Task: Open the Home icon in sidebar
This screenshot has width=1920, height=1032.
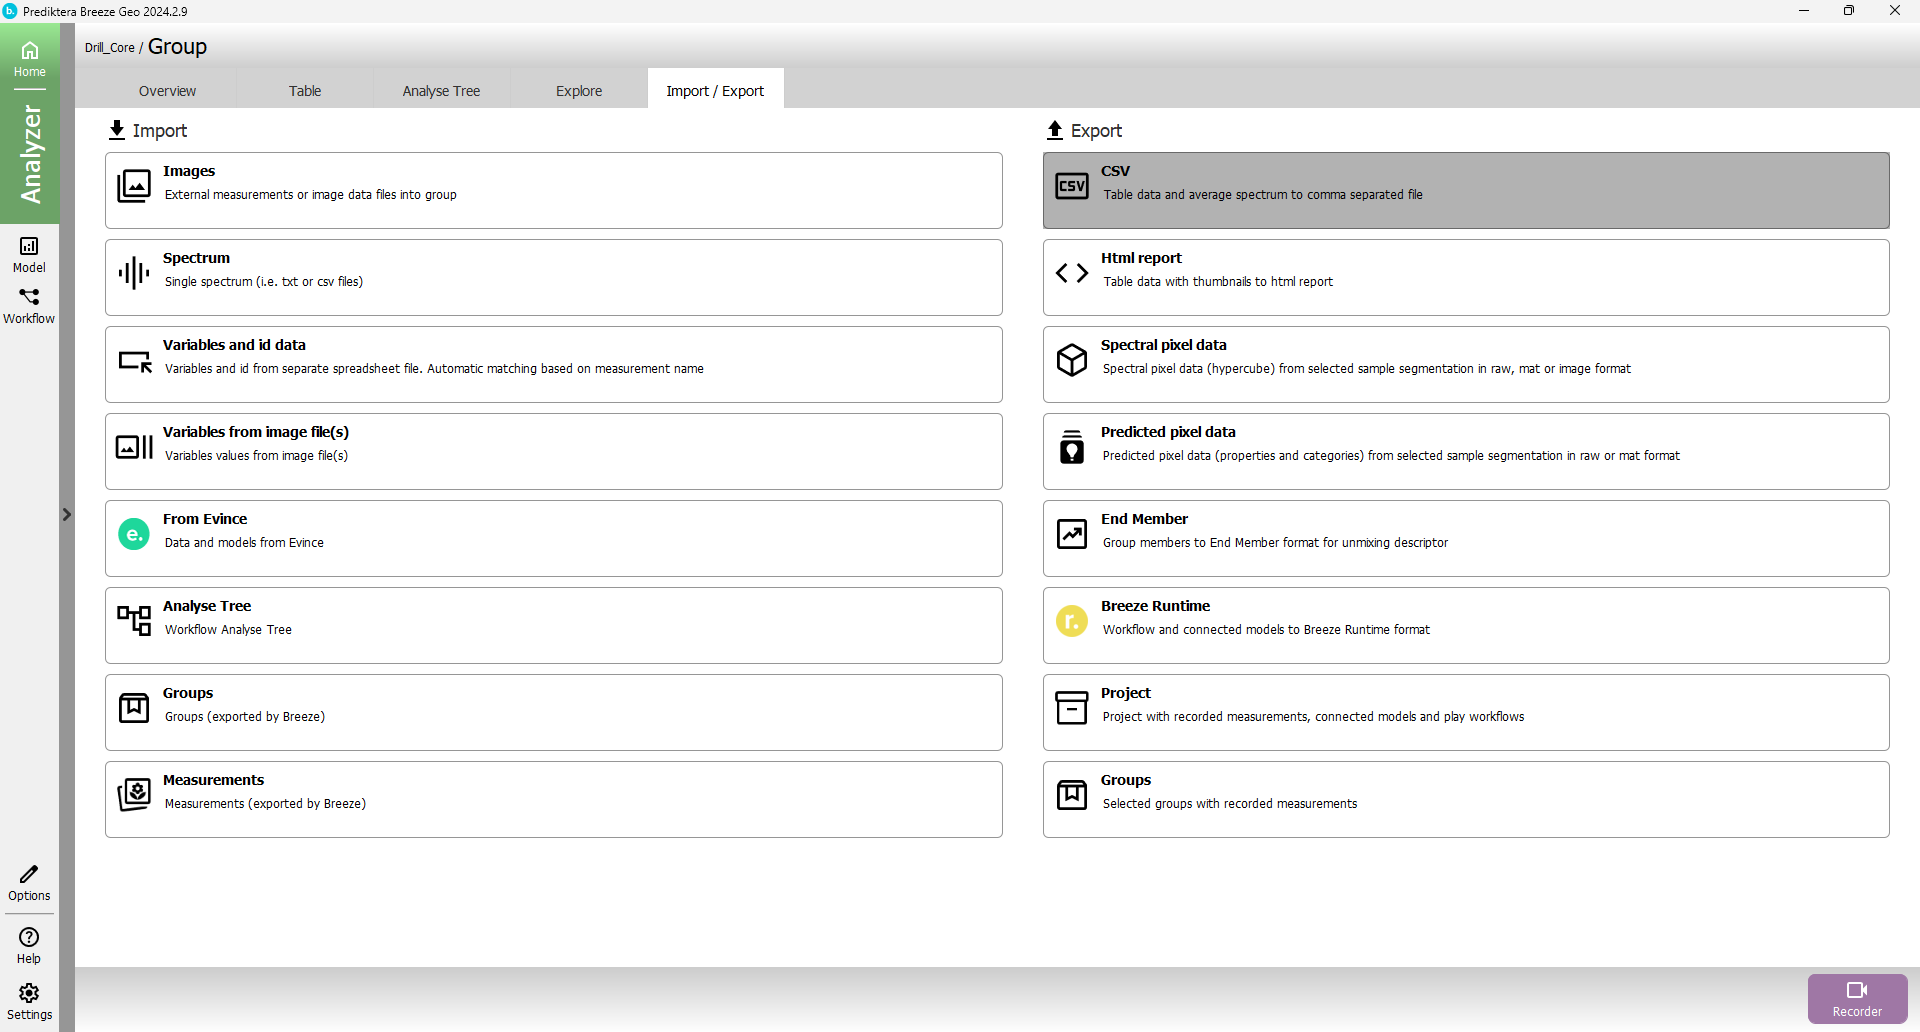Action: [29, 58]
